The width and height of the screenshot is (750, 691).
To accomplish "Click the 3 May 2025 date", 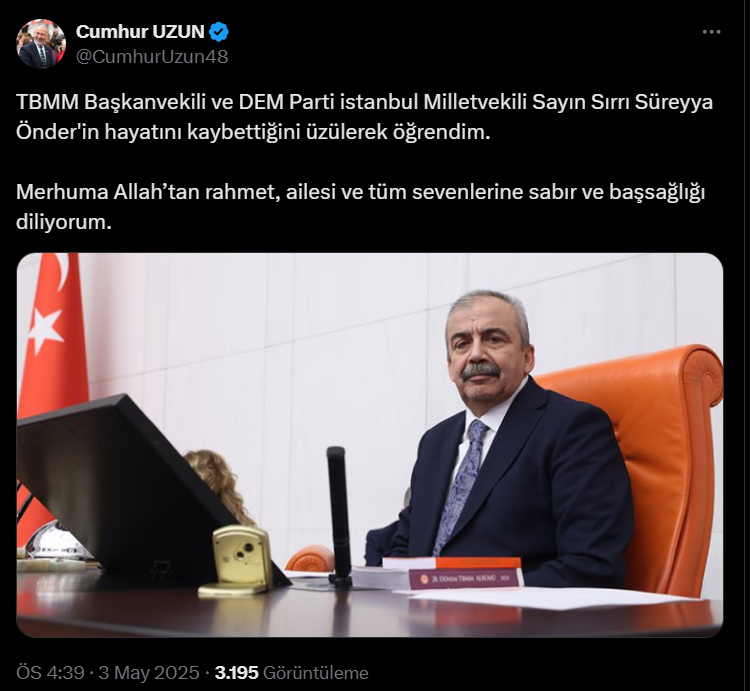I will point(149,673).
